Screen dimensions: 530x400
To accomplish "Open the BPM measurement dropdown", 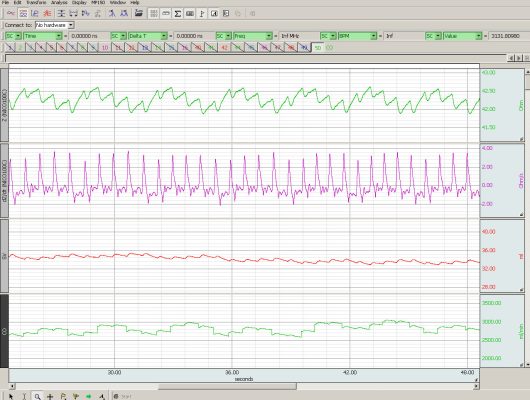I will pos(358,36).
